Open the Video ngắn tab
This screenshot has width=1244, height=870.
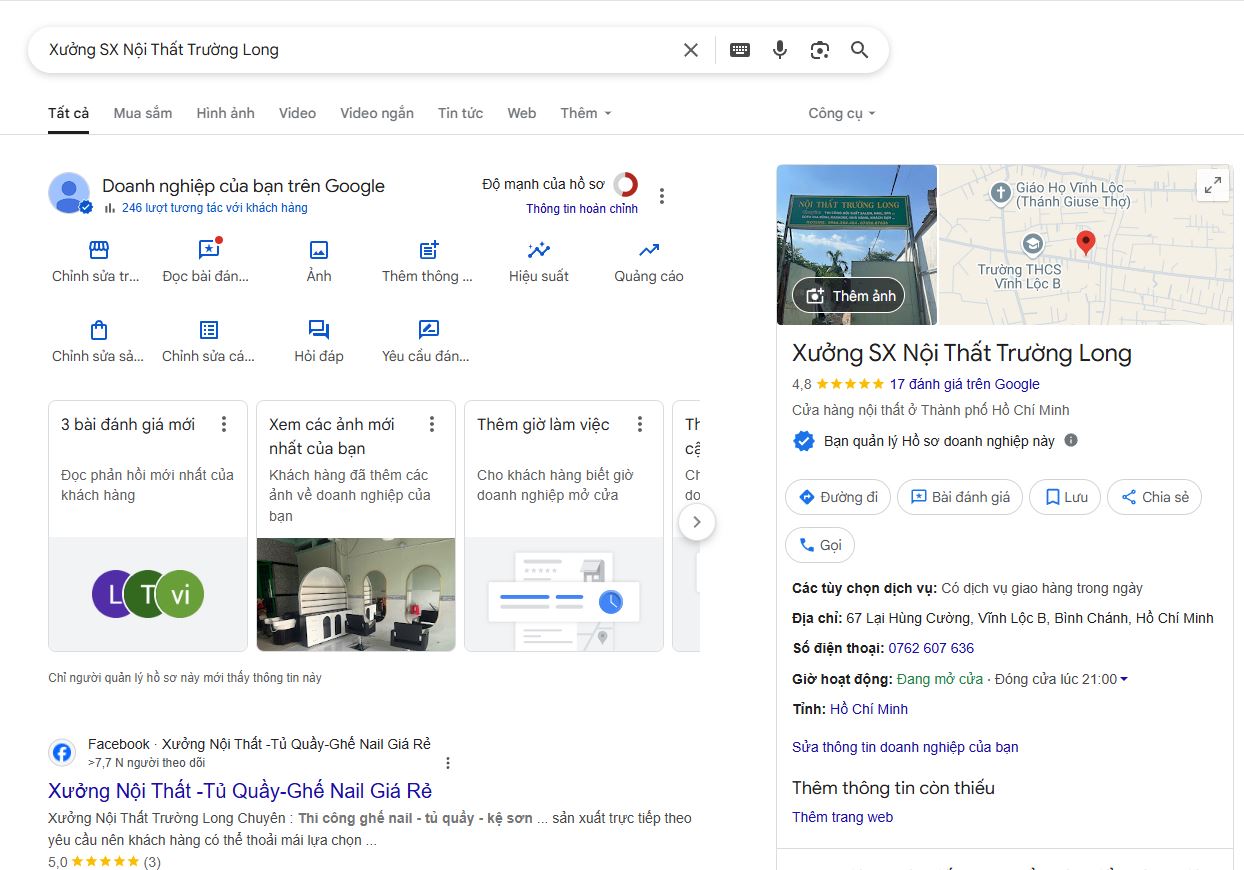[377, 113]
